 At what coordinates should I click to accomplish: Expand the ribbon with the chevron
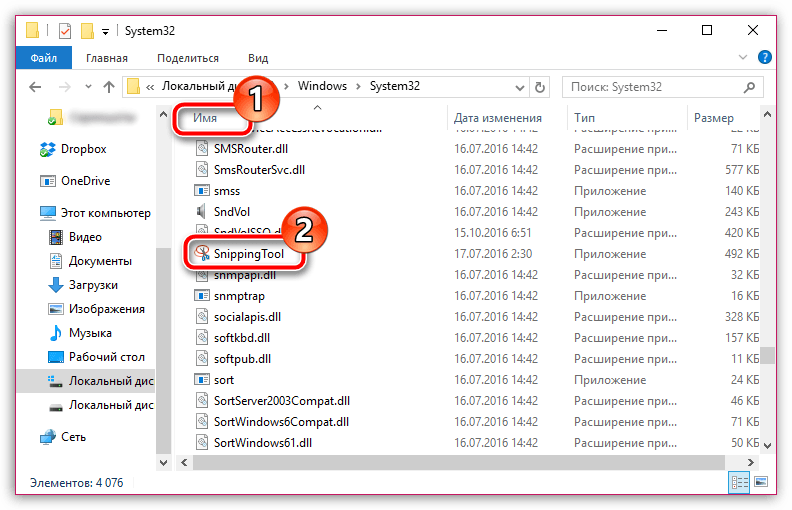pos(742,57)
